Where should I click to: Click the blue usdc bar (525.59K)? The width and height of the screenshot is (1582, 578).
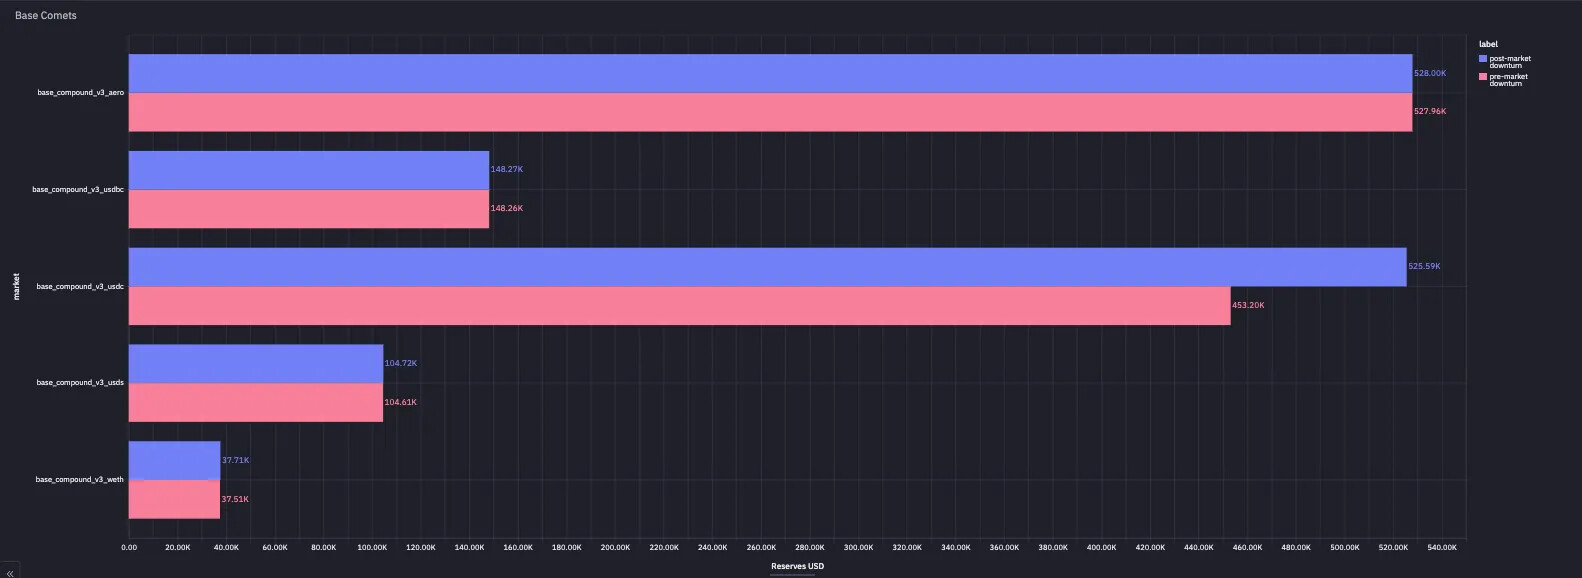coord(767,267)
